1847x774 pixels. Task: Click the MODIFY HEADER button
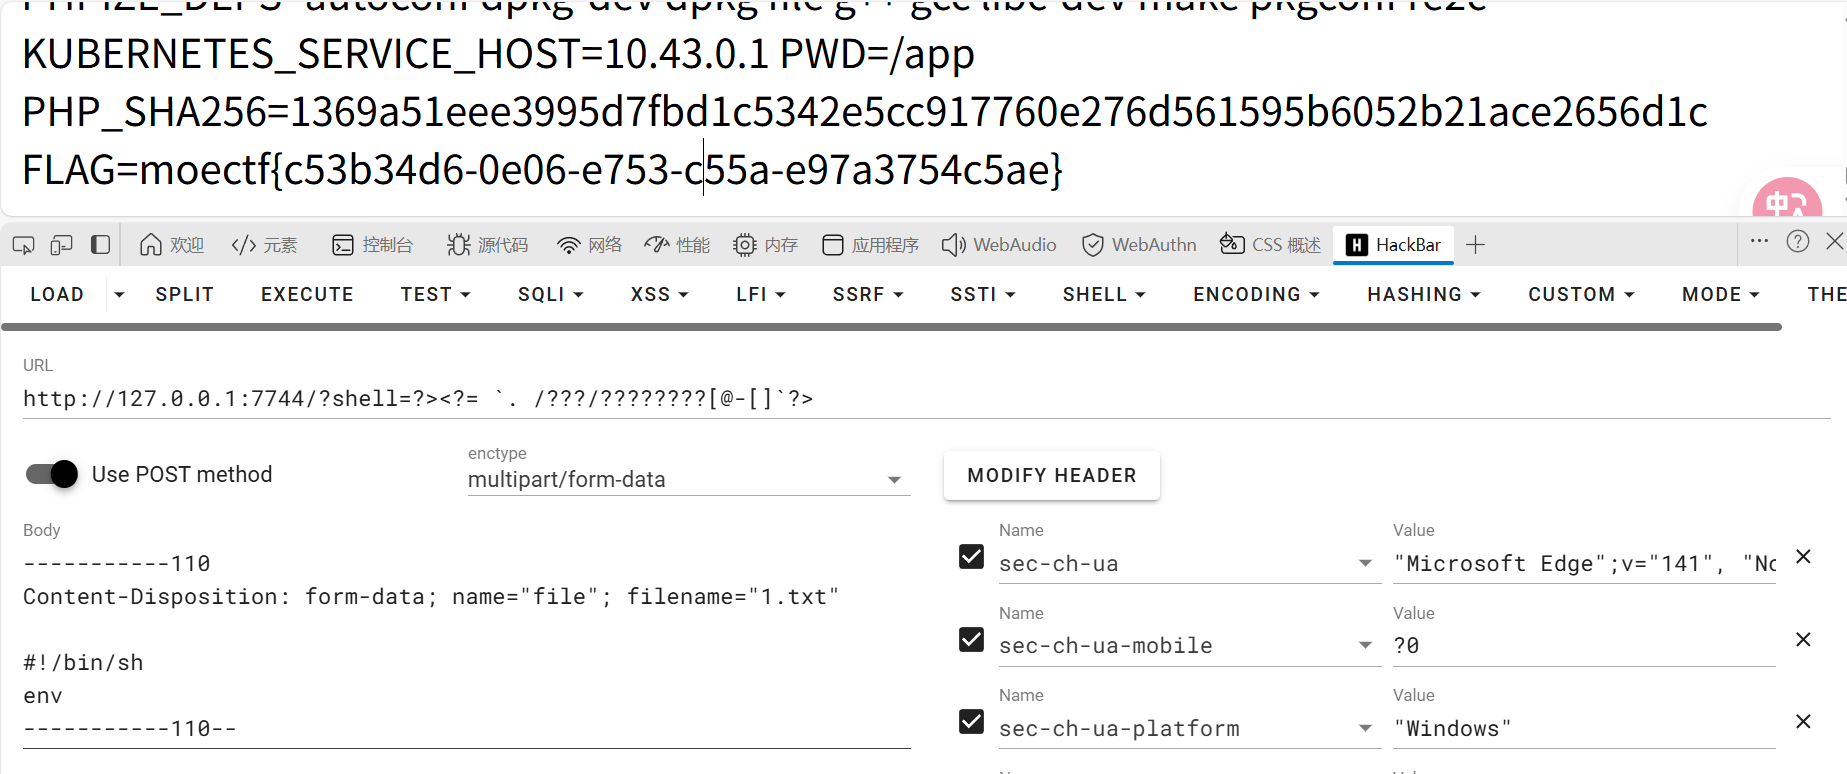(1052, 475)
